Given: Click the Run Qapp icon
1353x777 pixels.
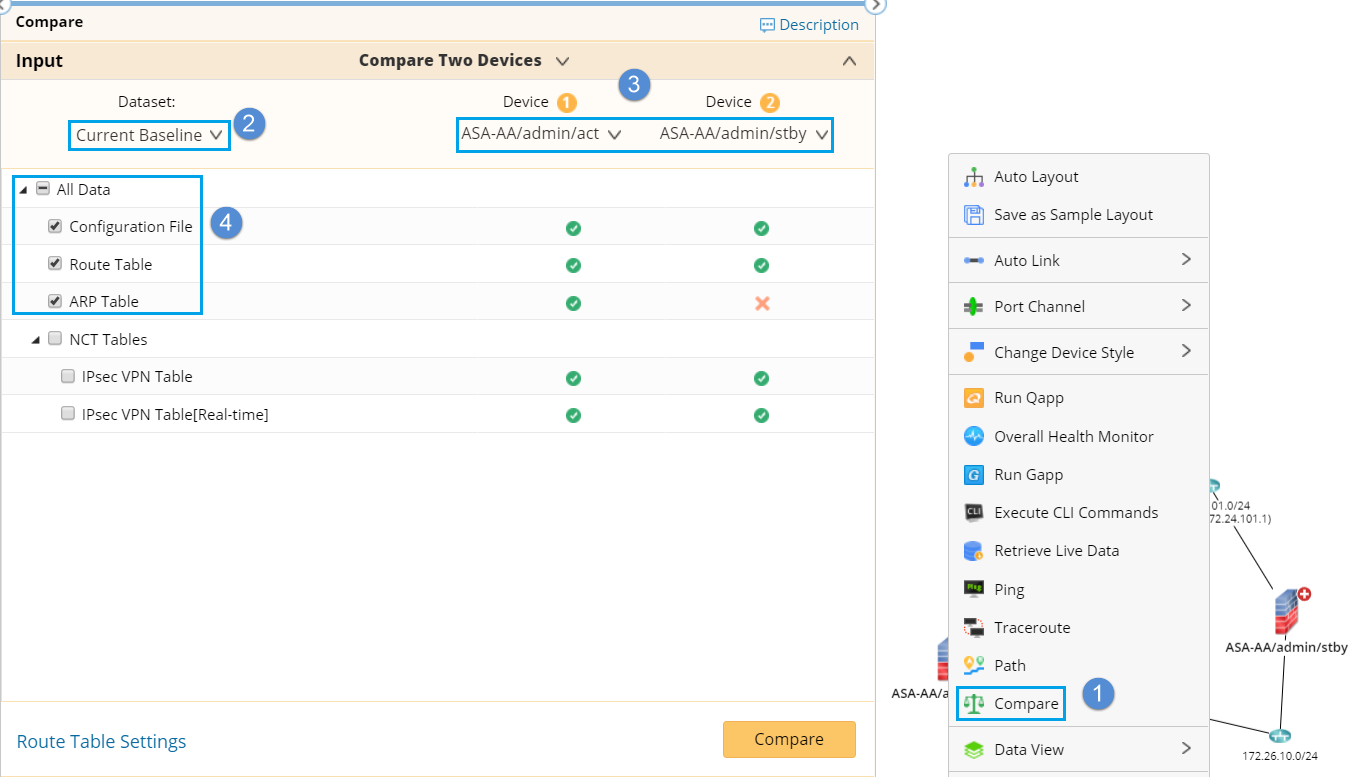Looking at the screenshot, I should point(973,398).
